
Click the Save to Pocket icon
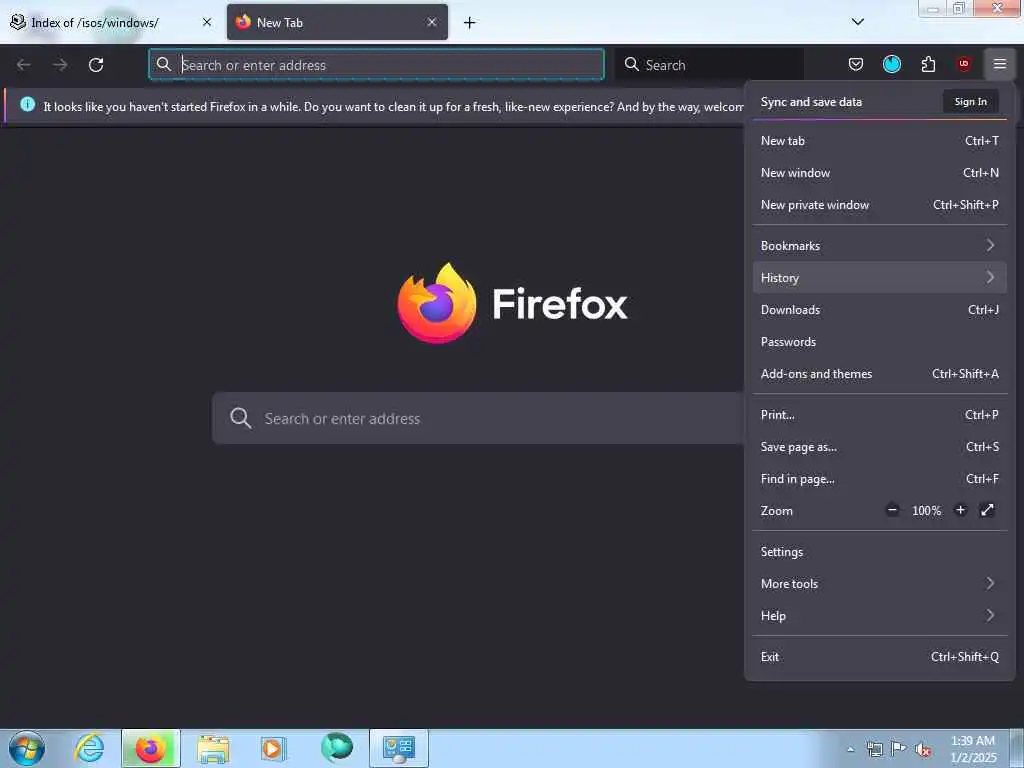coord(856,64)
